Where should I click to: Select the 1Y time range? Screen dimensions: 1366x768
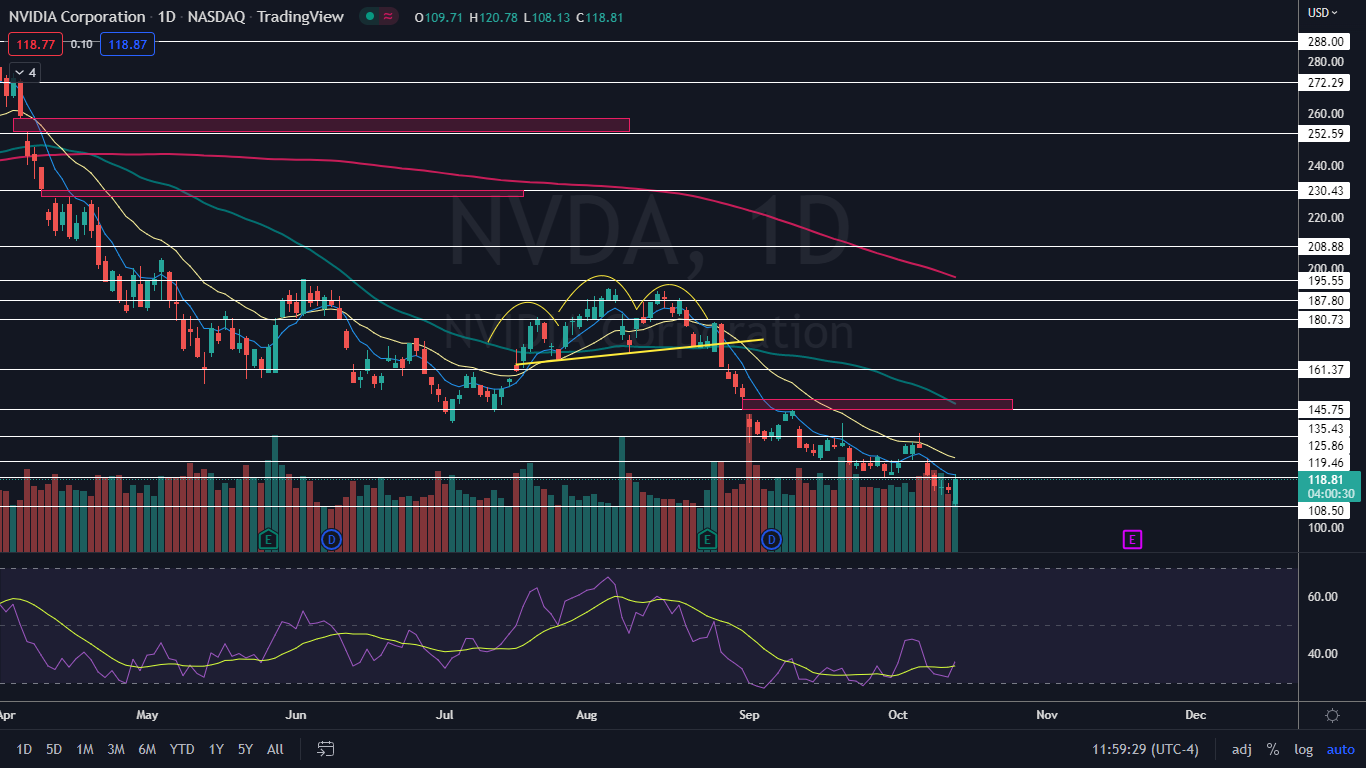point(216,749)
